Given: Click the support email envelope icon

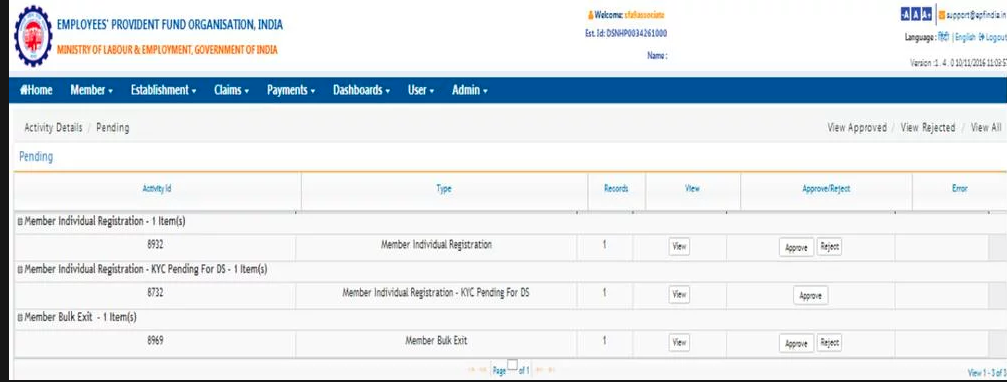Looking at the screenshot, I should (941, 14).
